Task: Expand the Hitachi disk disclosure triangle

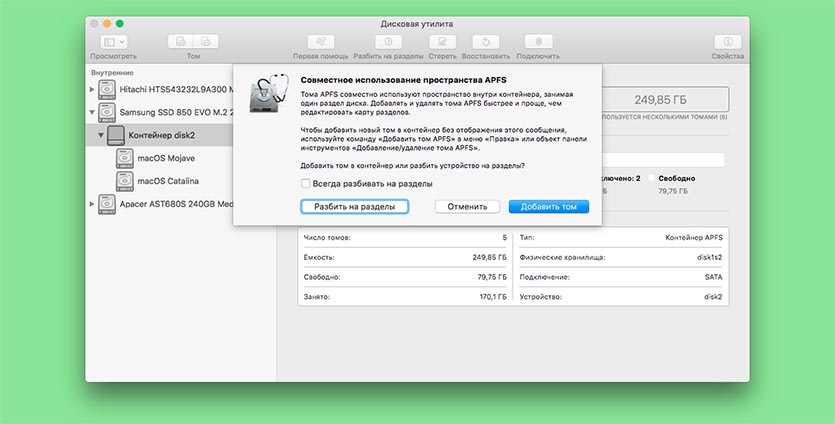Action: pyautogui.click(x=93, y=89)
